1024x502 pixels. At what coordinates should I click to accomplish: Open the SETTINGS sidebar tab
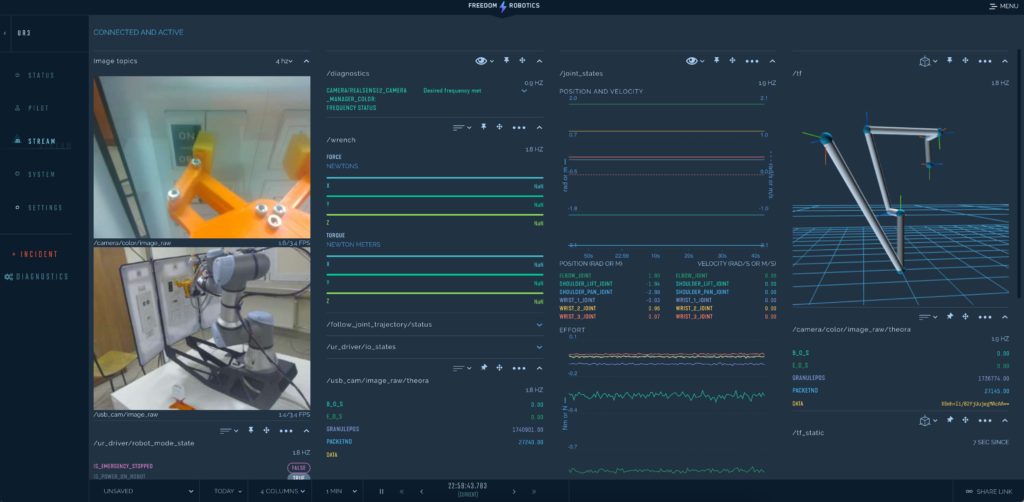click(x=39, y=208)
